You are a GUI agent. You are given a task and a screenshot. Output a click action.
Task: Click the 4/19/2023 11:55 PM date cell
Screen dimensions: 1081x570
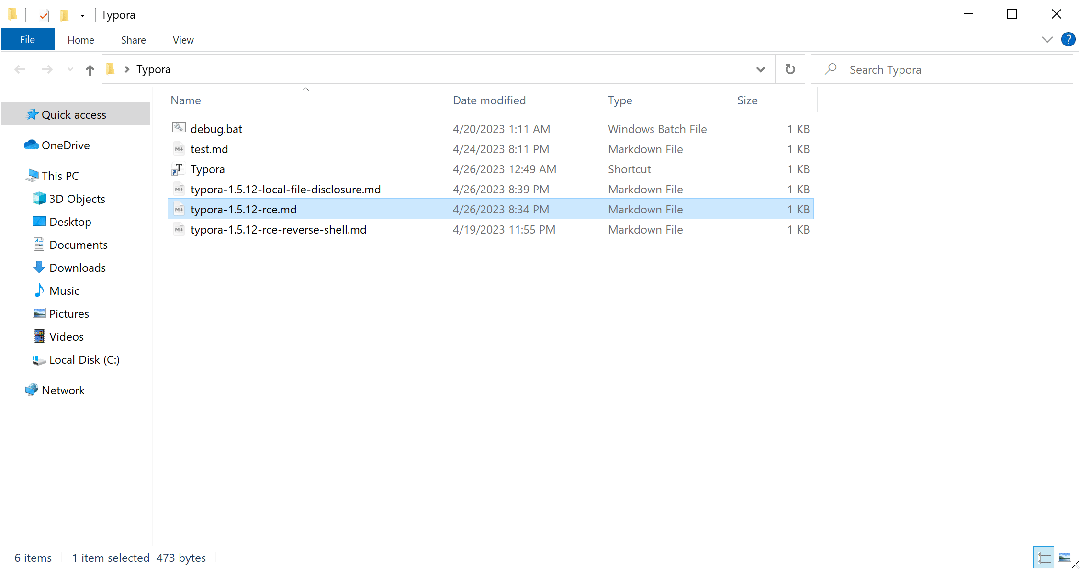tap(504, 230)
